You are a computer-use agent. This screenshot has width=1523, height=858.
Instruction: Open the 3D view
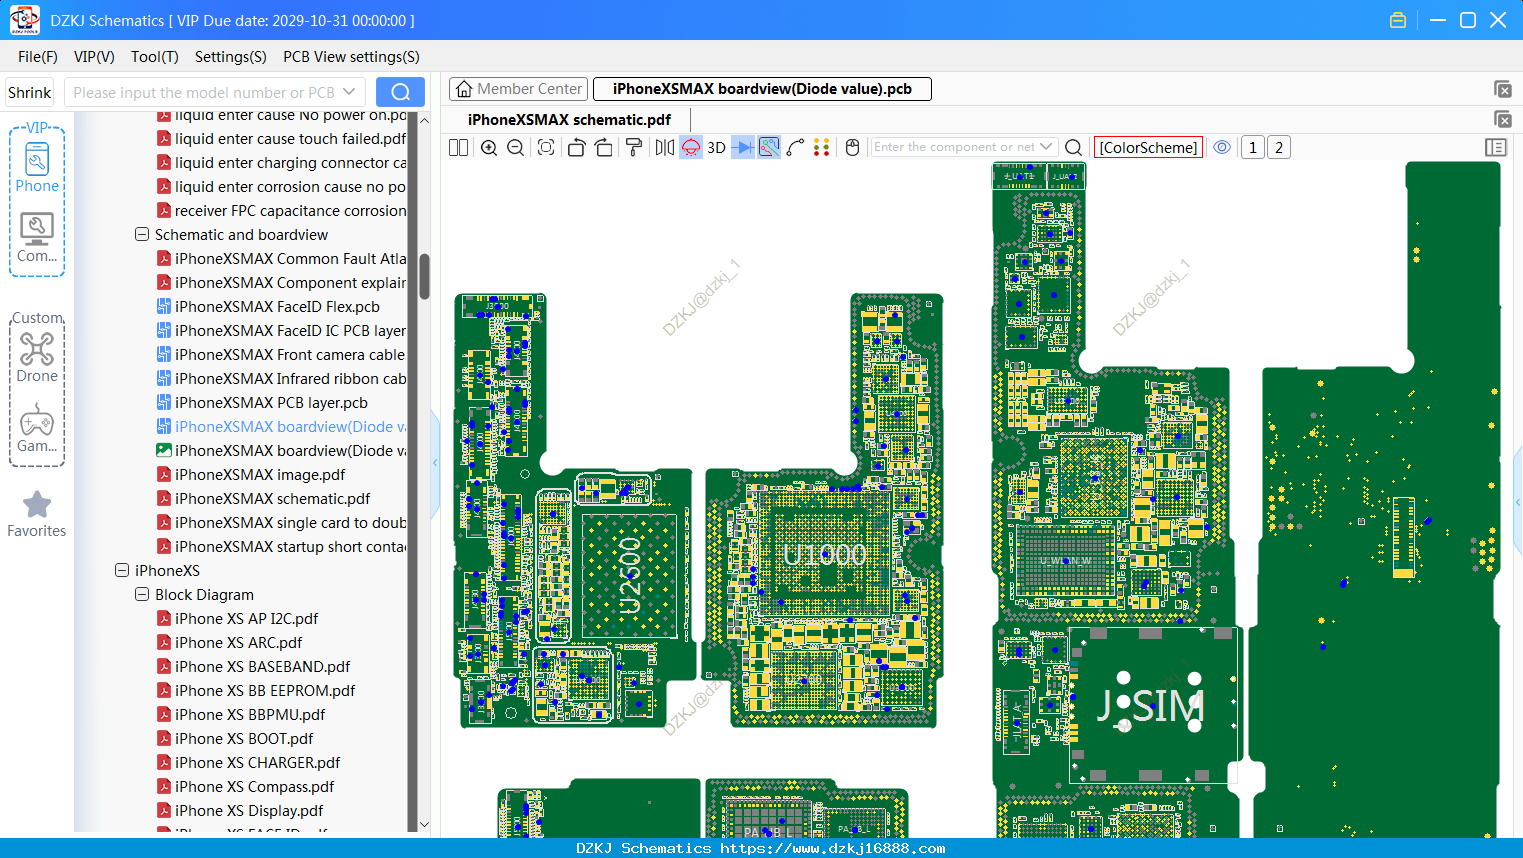716,147
